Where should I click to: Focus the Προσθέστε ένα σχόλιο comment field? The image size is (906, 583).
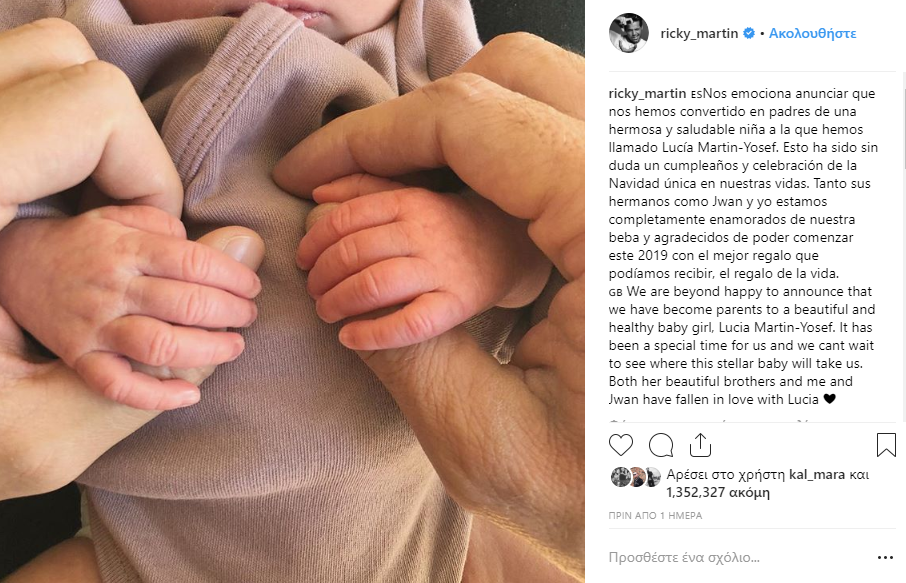(740, 558)
